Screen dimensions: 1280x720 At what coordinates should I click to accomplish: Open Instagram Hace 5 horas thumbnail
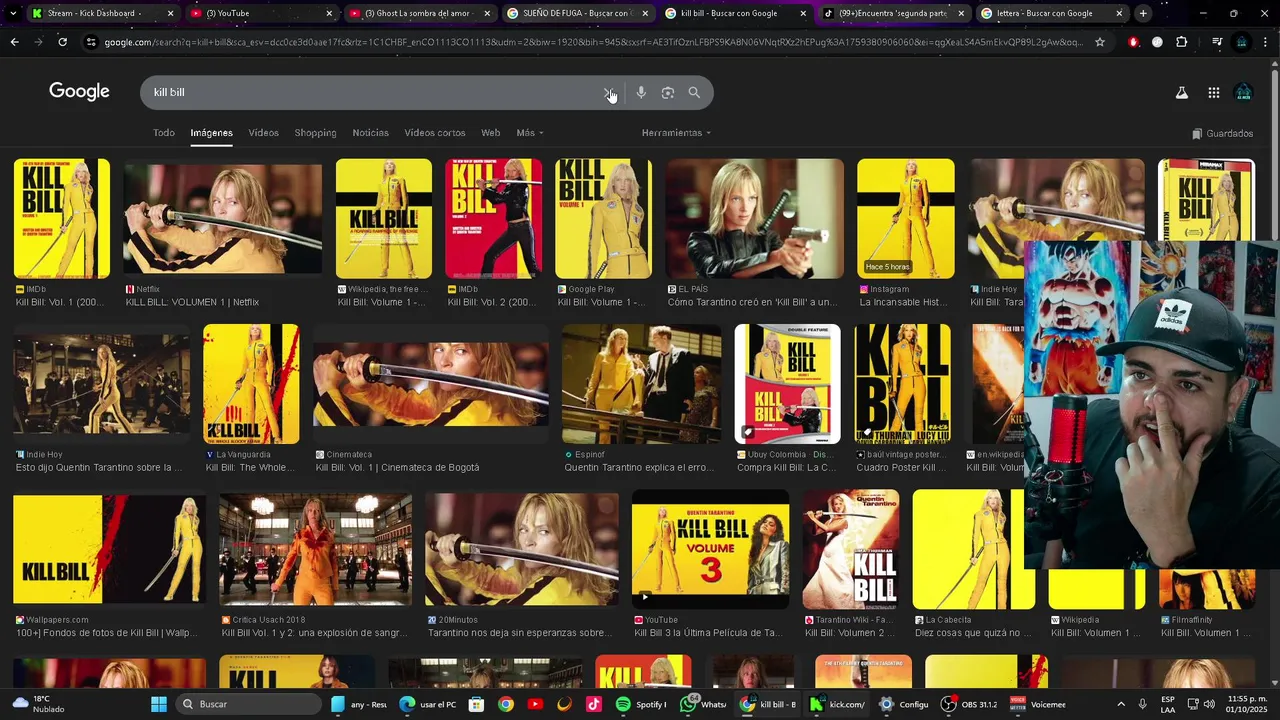(905, 218)
